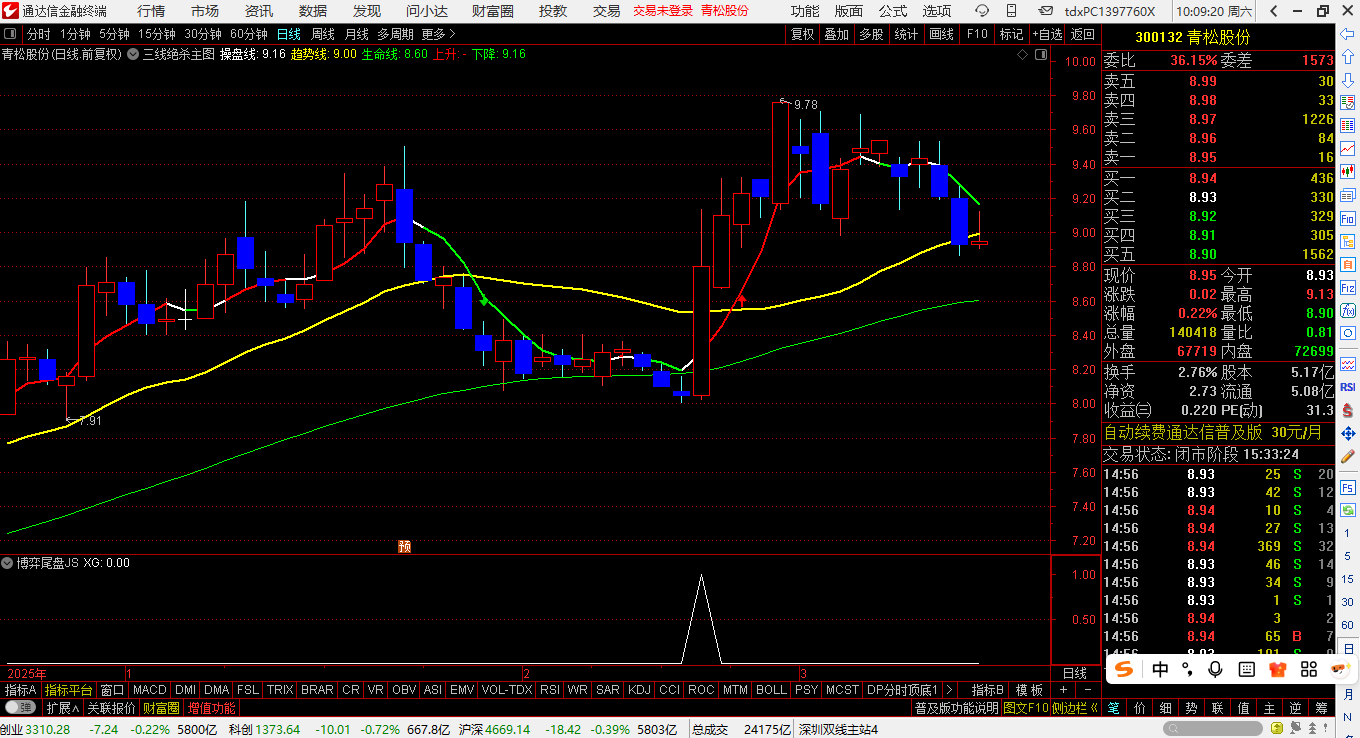This screenshot has height=738, width=1360.
Task: Click the down arrow icon in right sidebar
Action: coord(1347,80)
